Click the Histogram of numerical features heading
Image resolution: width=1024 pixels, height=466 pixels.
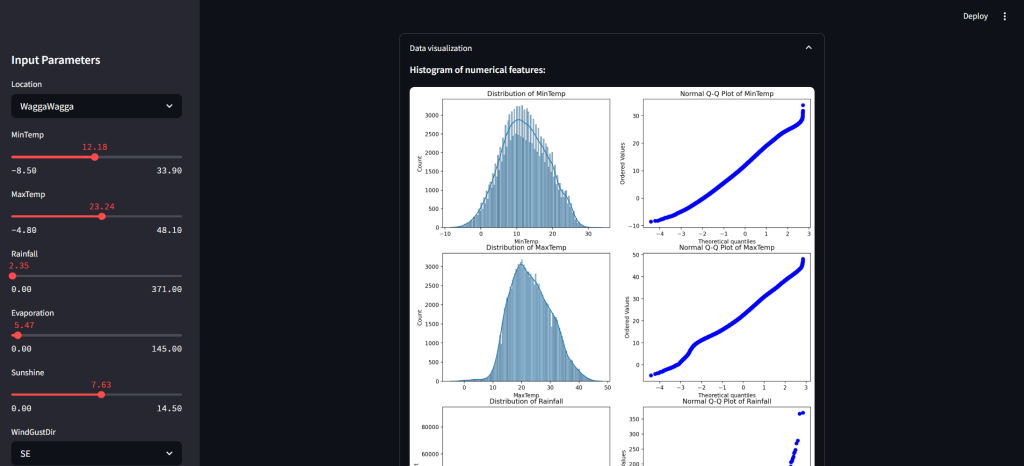pyautogui.click(x=477, y=70)
